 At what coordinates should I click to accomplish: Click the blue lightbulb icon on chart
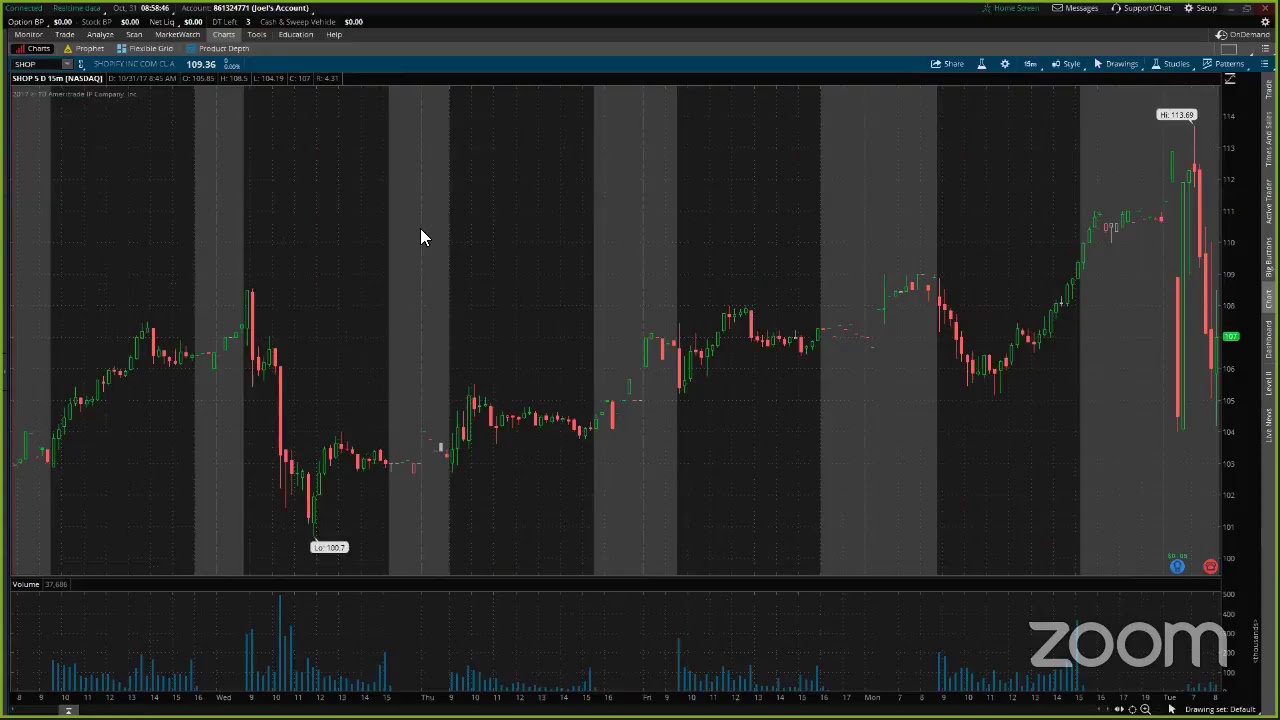click(x=1177, y=567)
